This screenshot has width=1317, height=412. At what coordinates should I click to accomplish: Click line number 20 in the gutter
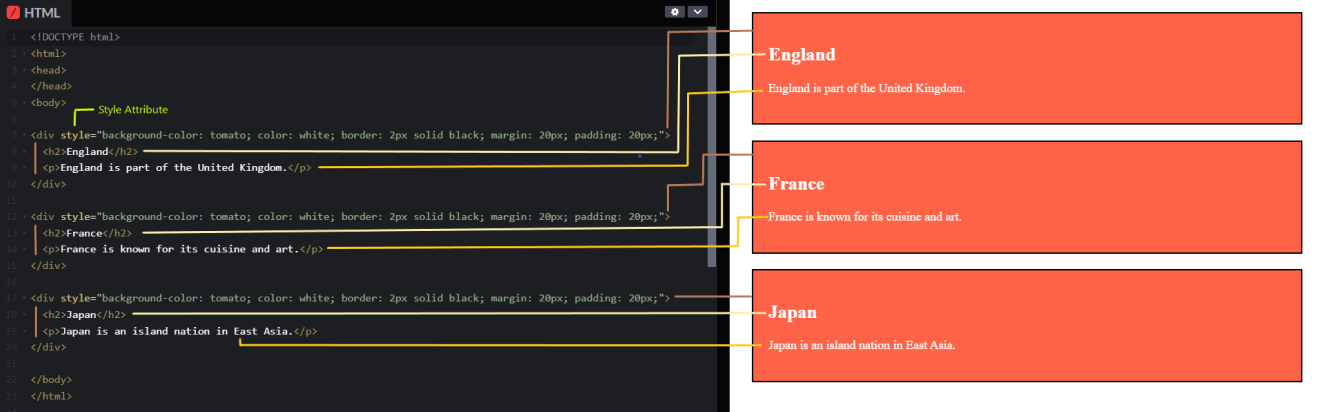click(x=12, y=347)
